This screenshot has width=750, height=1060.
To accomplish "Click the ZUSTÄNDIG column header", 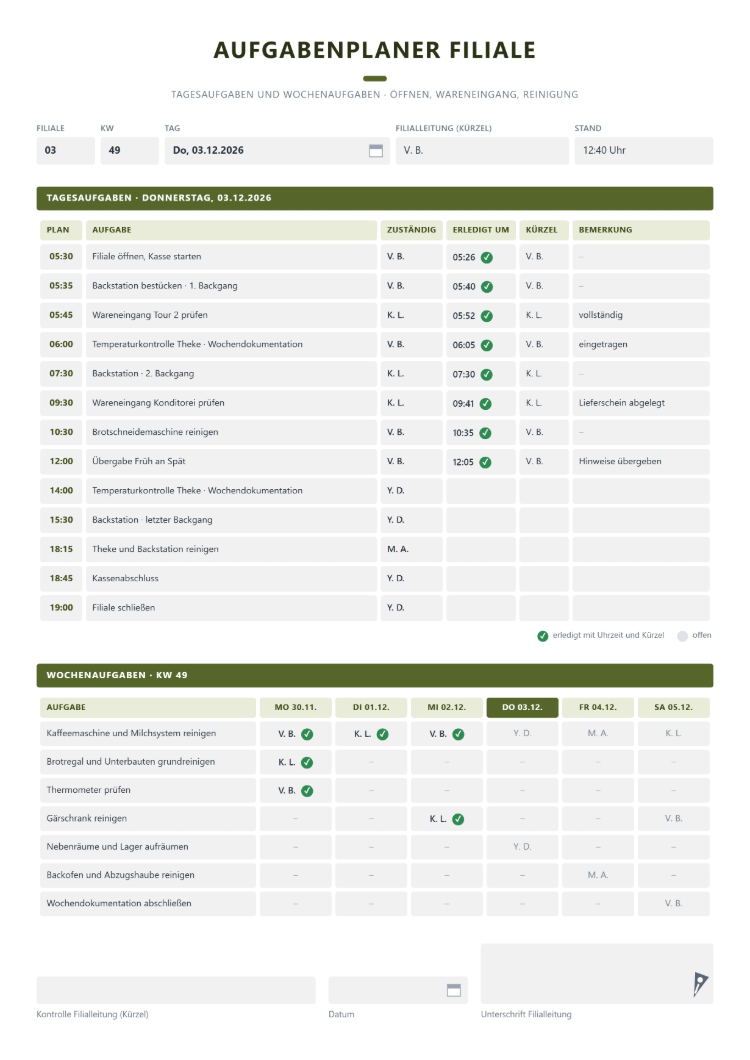I will (411, 230).
